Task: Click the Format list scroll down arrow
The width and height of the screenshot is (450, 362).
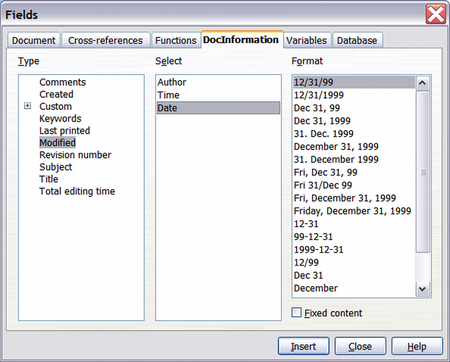Action: (423, 289)
